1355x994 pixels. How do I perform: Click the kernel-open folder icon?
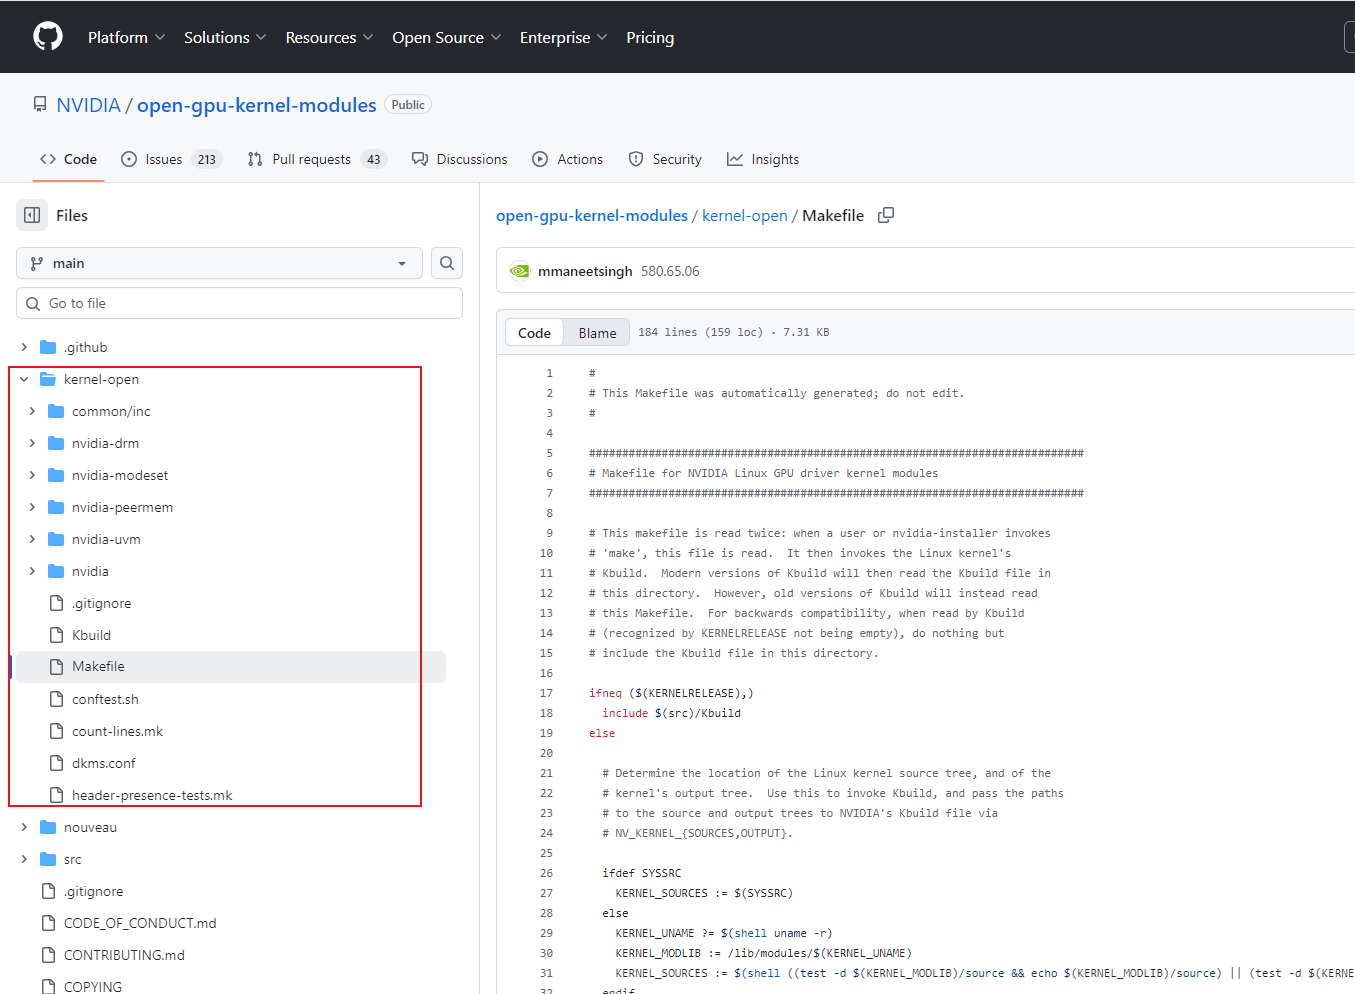pos(48,379)
